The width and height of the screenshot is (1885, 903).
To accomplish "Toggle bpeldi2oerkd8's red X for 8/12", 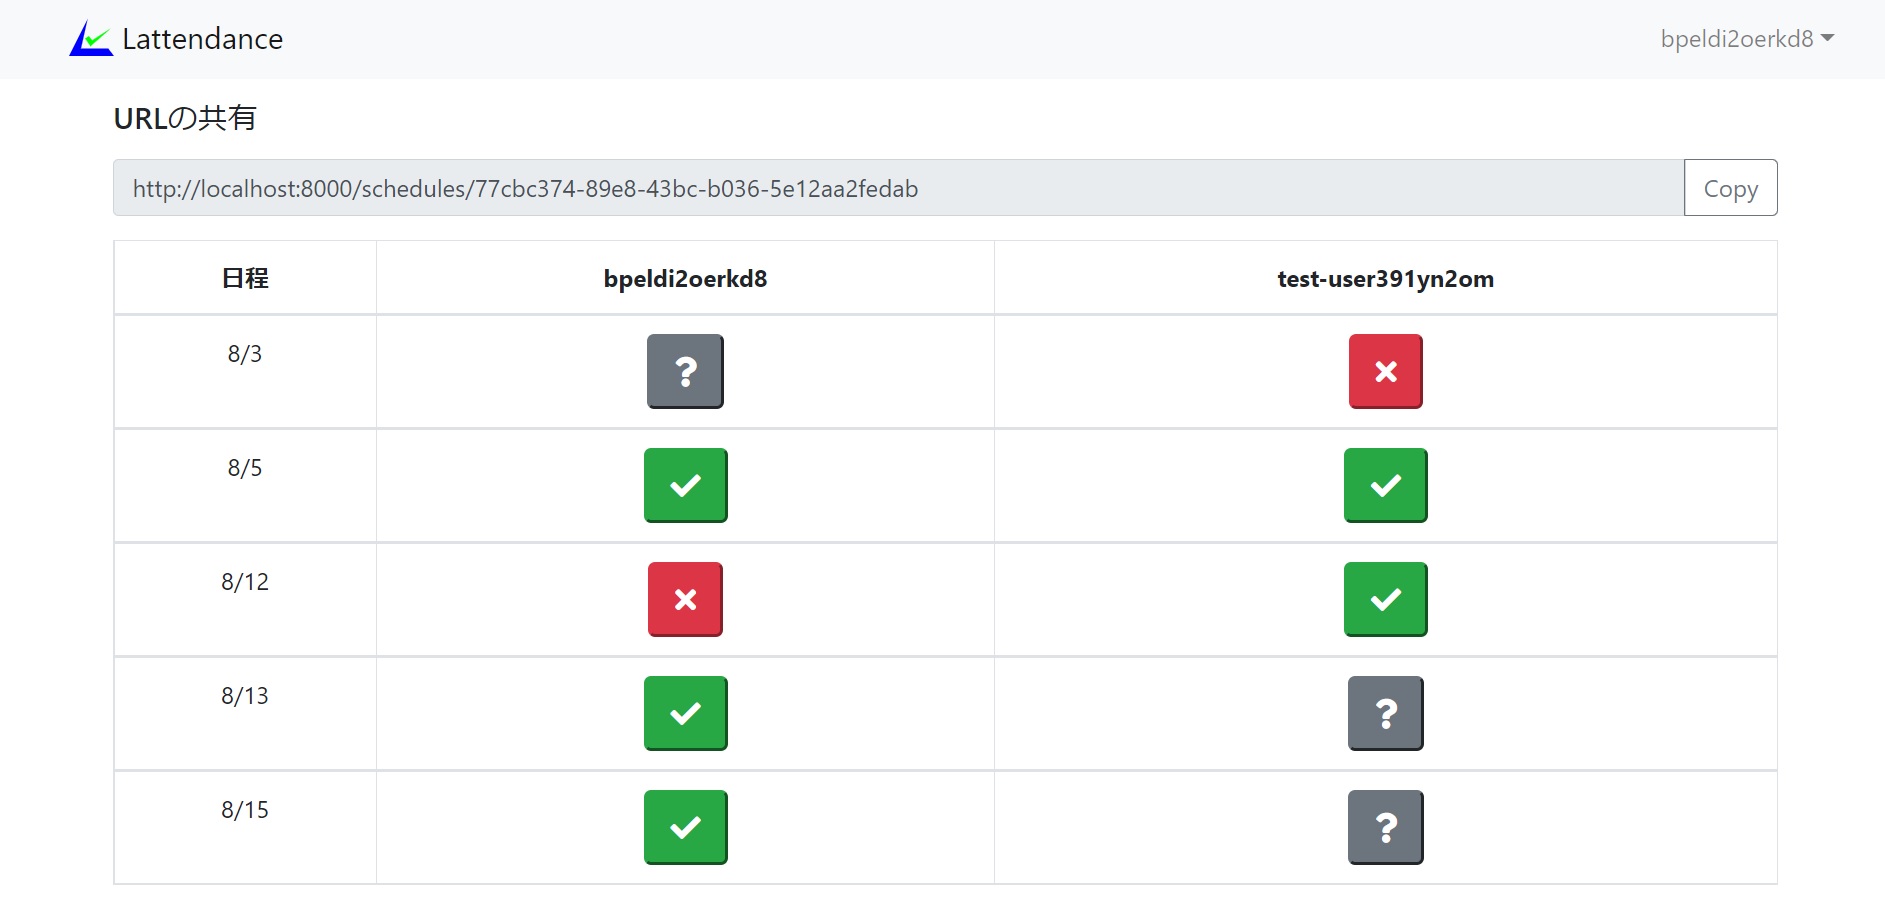I will click(685, 599).
